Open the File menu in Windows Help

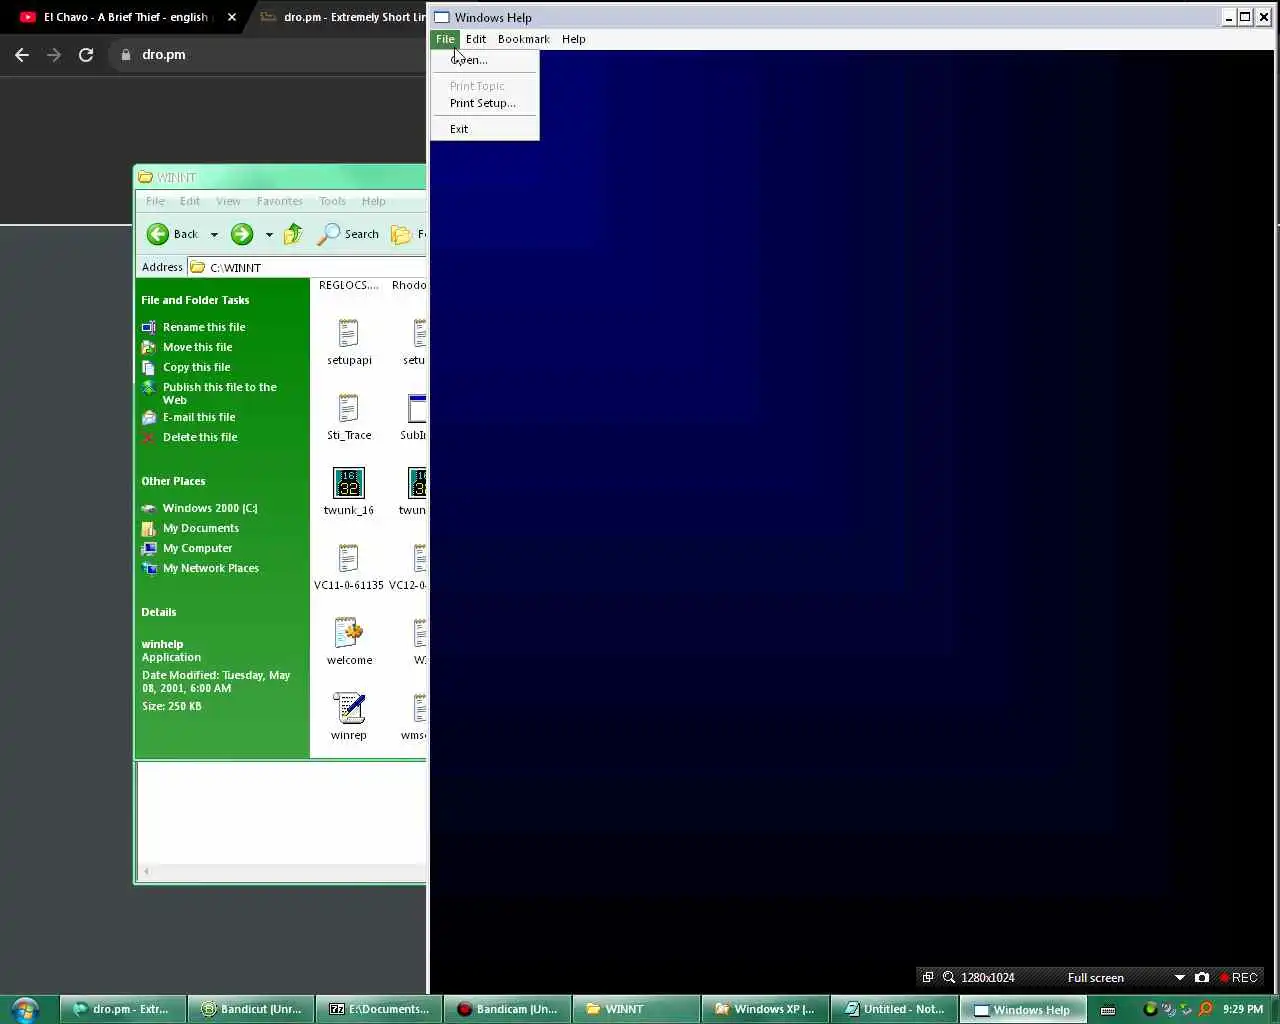click(x=445, y=39)
